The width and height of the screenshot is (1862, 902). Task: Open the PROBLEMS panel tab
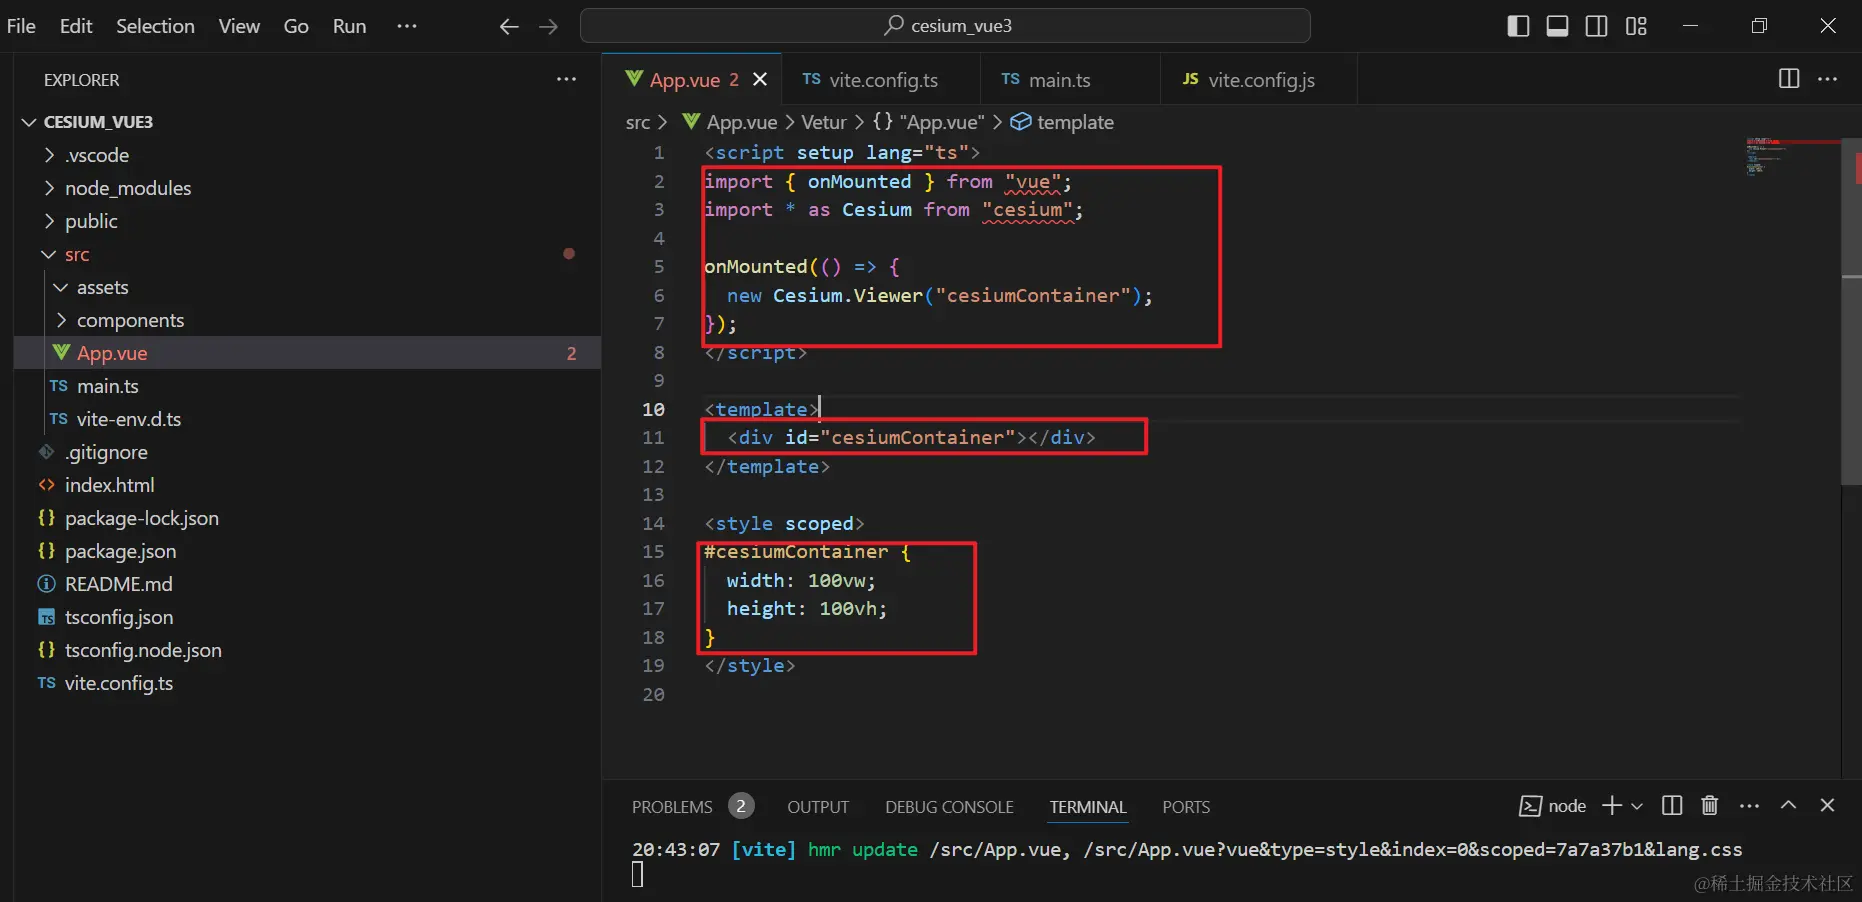coord(672,807)
